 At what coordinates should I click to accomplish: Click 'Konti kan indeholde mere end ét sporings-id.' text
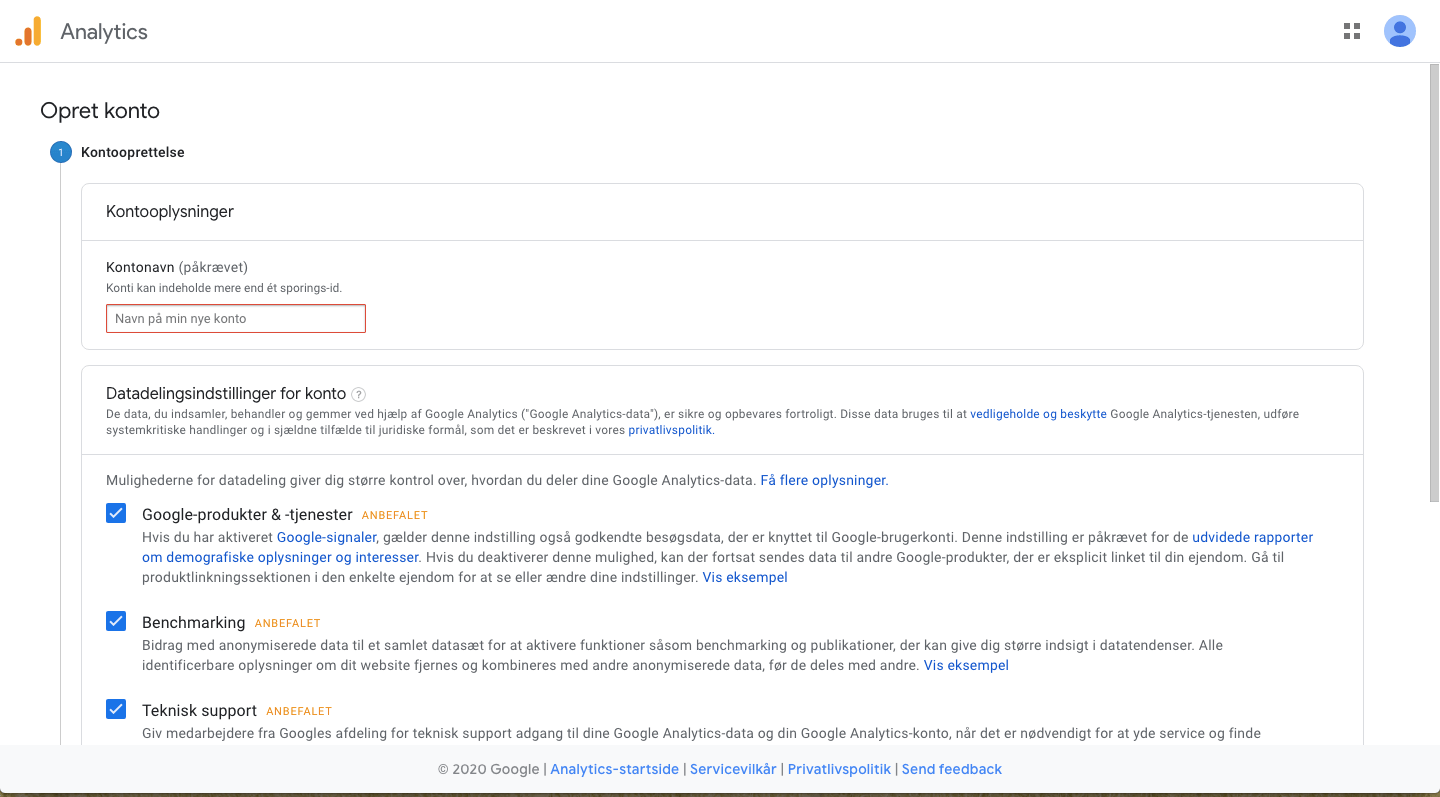[224, 288]
